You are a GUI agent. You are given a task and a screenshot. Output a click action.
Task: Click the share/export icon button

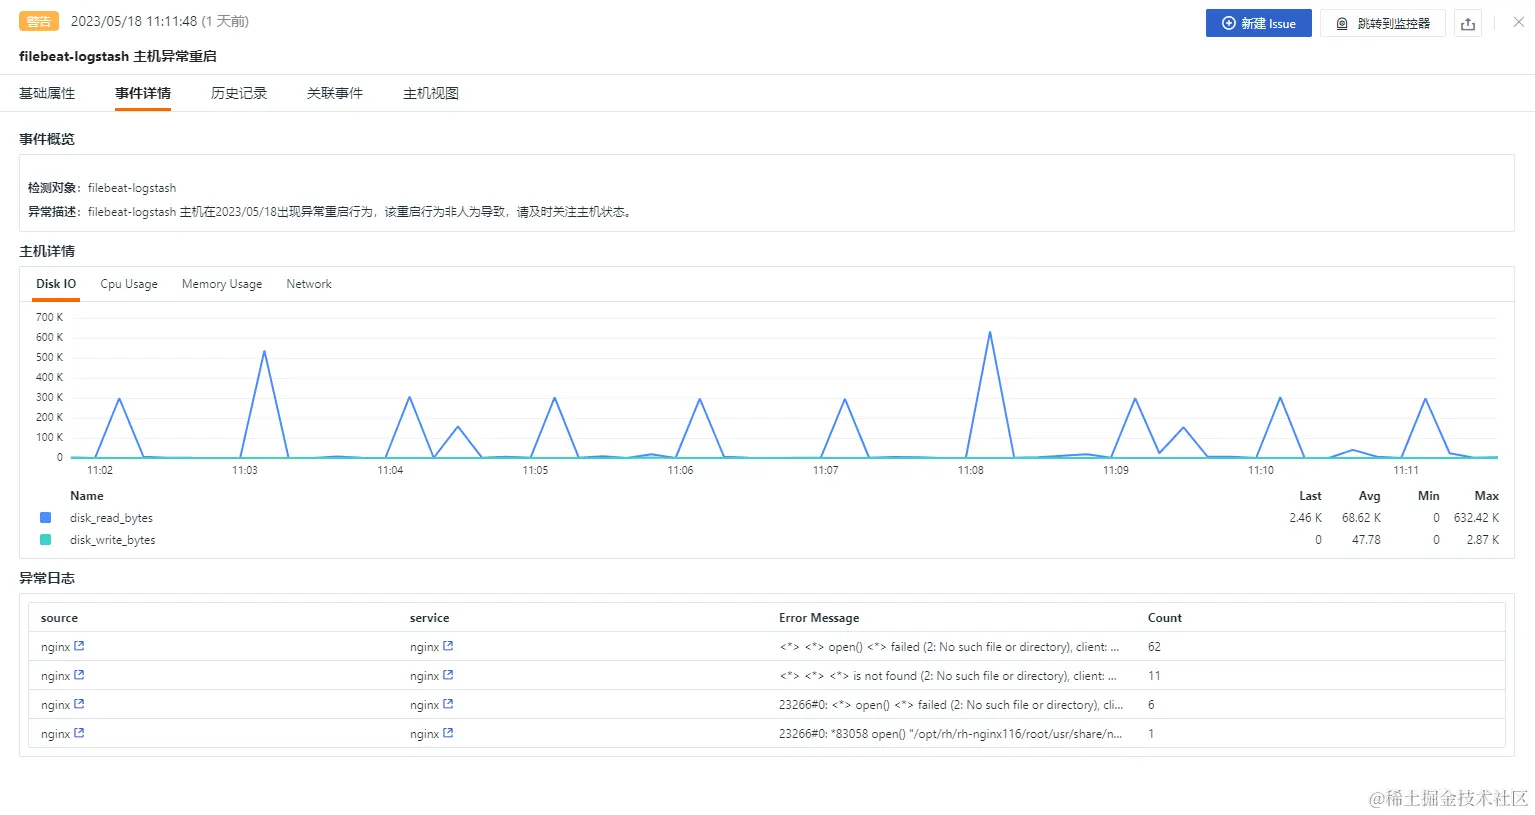click(x=1468, y=23)
